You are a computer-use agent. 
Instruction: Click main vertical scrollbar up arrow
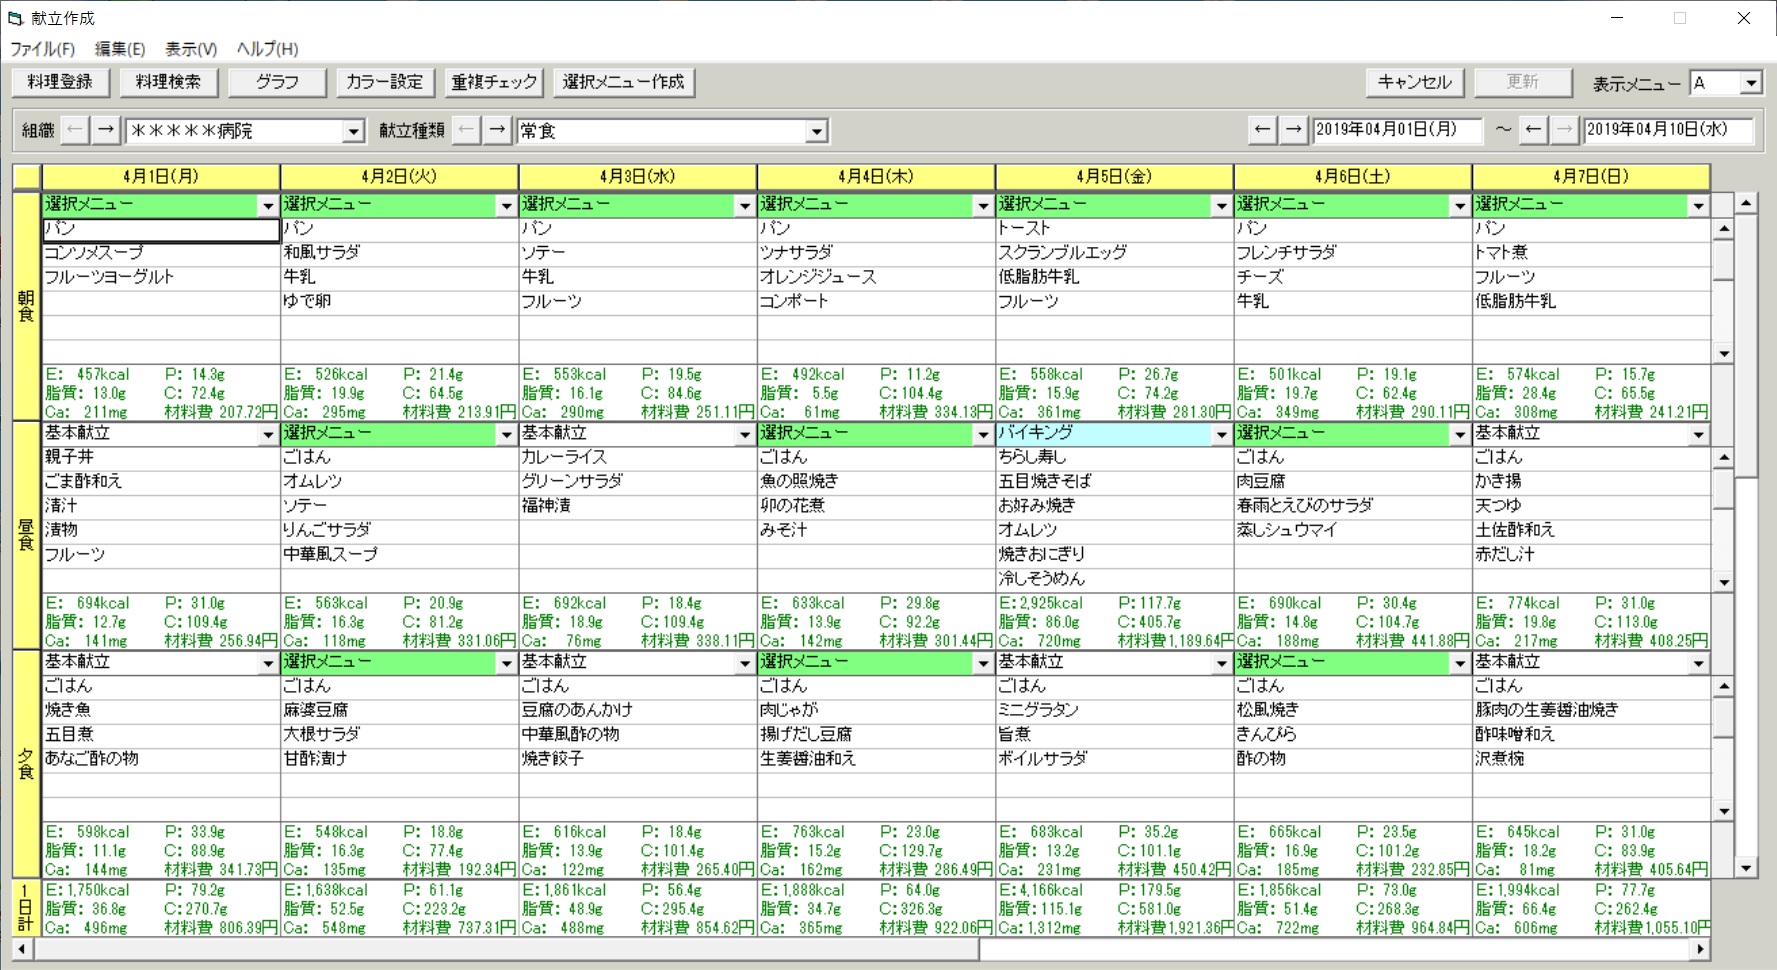[1746, 203]
